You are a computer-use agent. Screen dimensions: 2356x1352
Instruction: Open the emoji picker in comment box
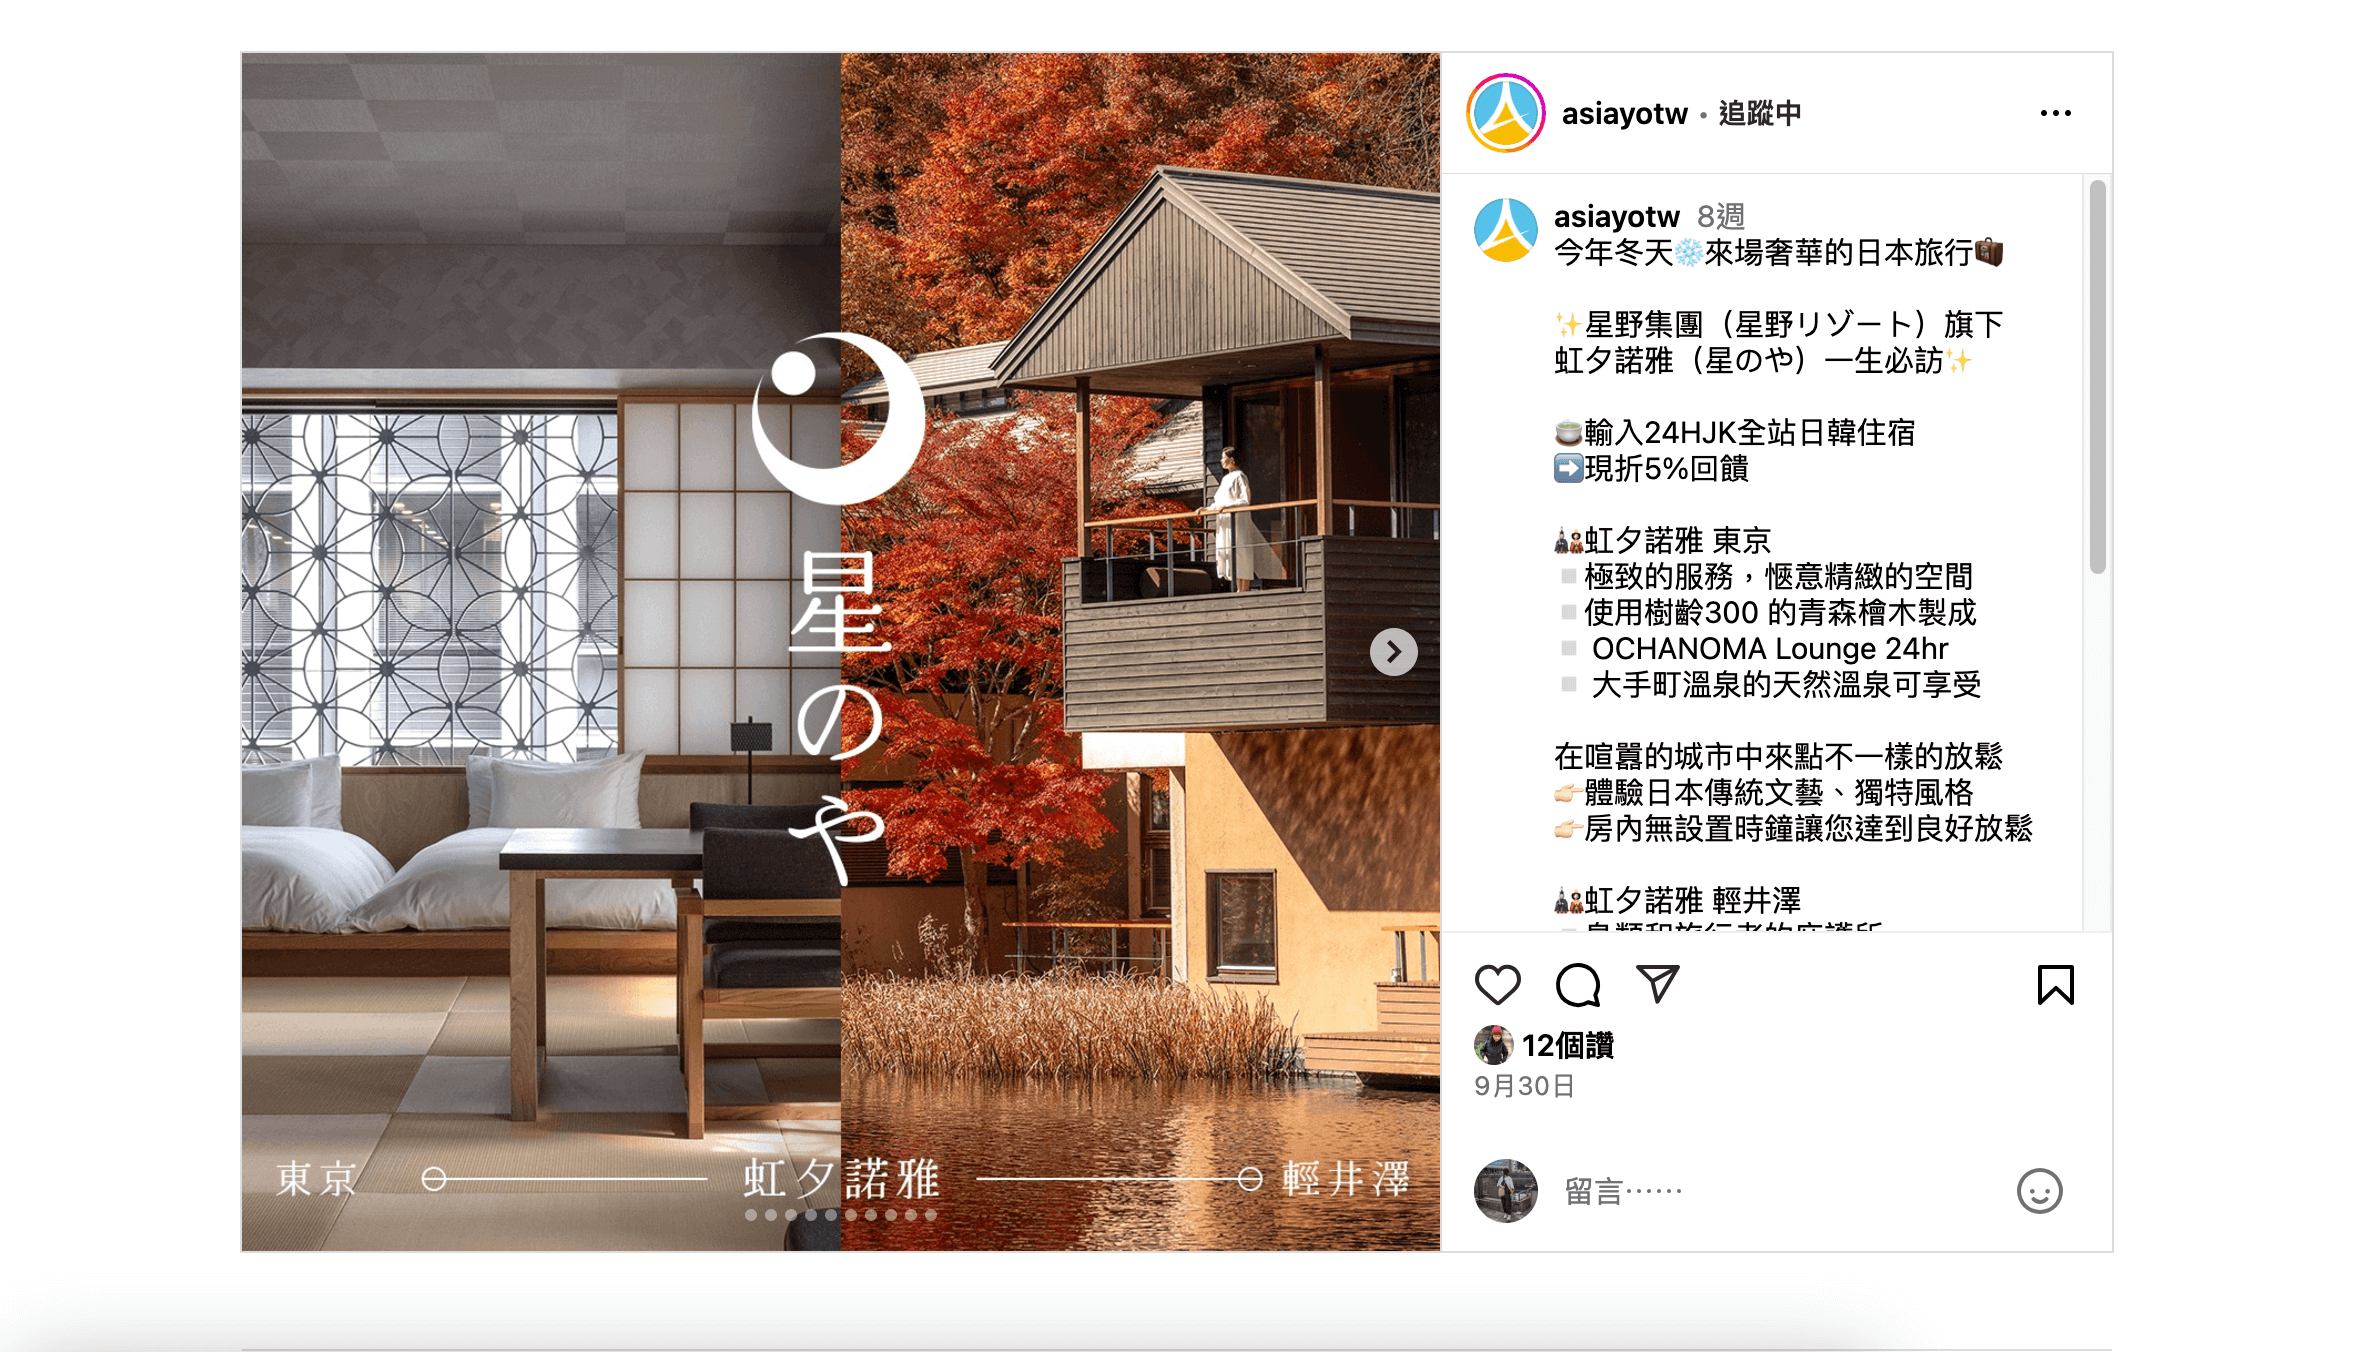pyautogui.click(x=2039, y=1191)
